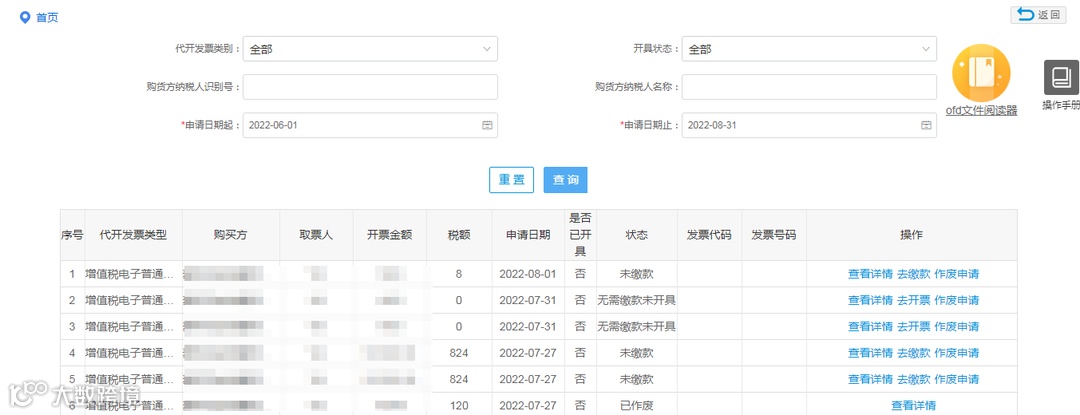Click 去缴款 in row 4
This screenshot has width=1080, height=415.
[913, 353]
